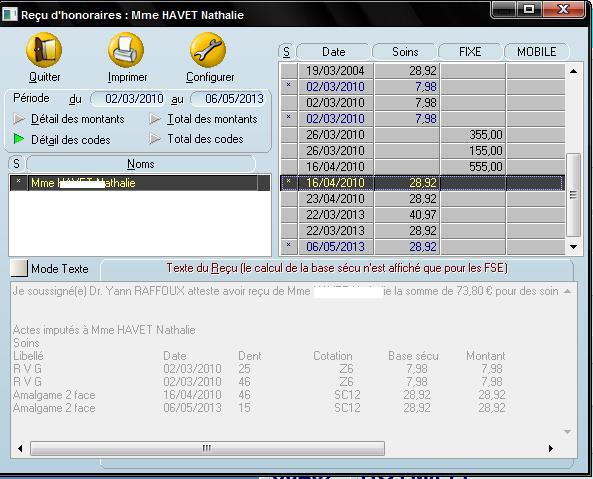Click the horizontal scrollbar thumb in receipt text
Viewport: 593px width, 479px height.
[207, 448]
